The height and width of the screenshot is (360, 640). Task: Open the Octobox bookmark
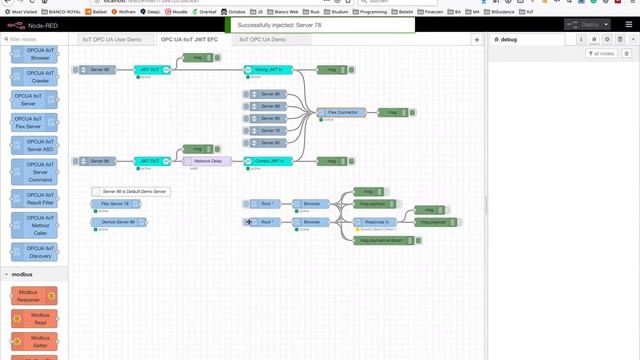[x=233, y=12]
